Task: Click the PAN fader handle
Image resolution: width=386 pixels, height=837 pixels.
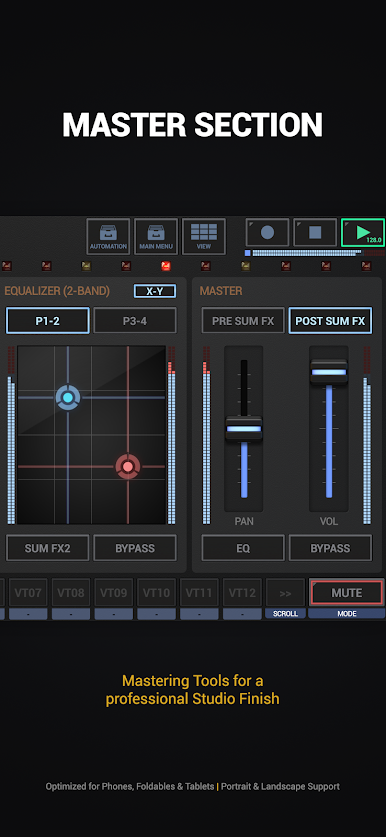Action: coord(244,428)
